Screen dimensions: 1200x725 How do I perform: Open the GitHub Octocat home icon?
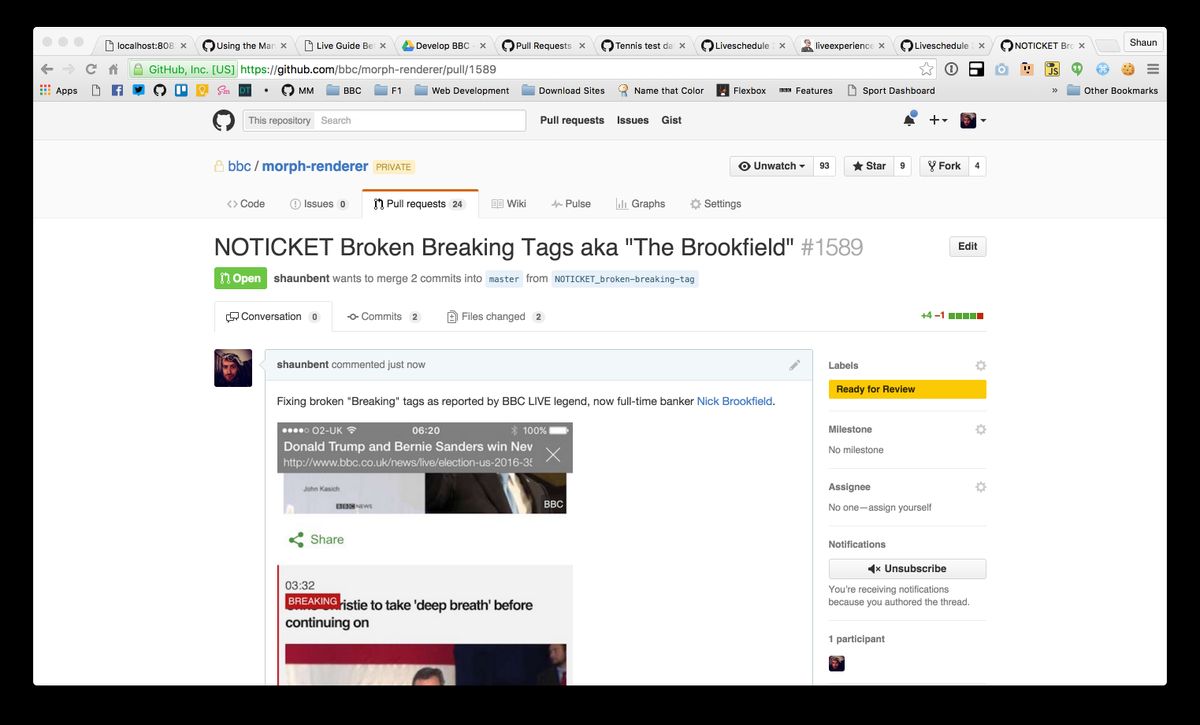[223, 120]
